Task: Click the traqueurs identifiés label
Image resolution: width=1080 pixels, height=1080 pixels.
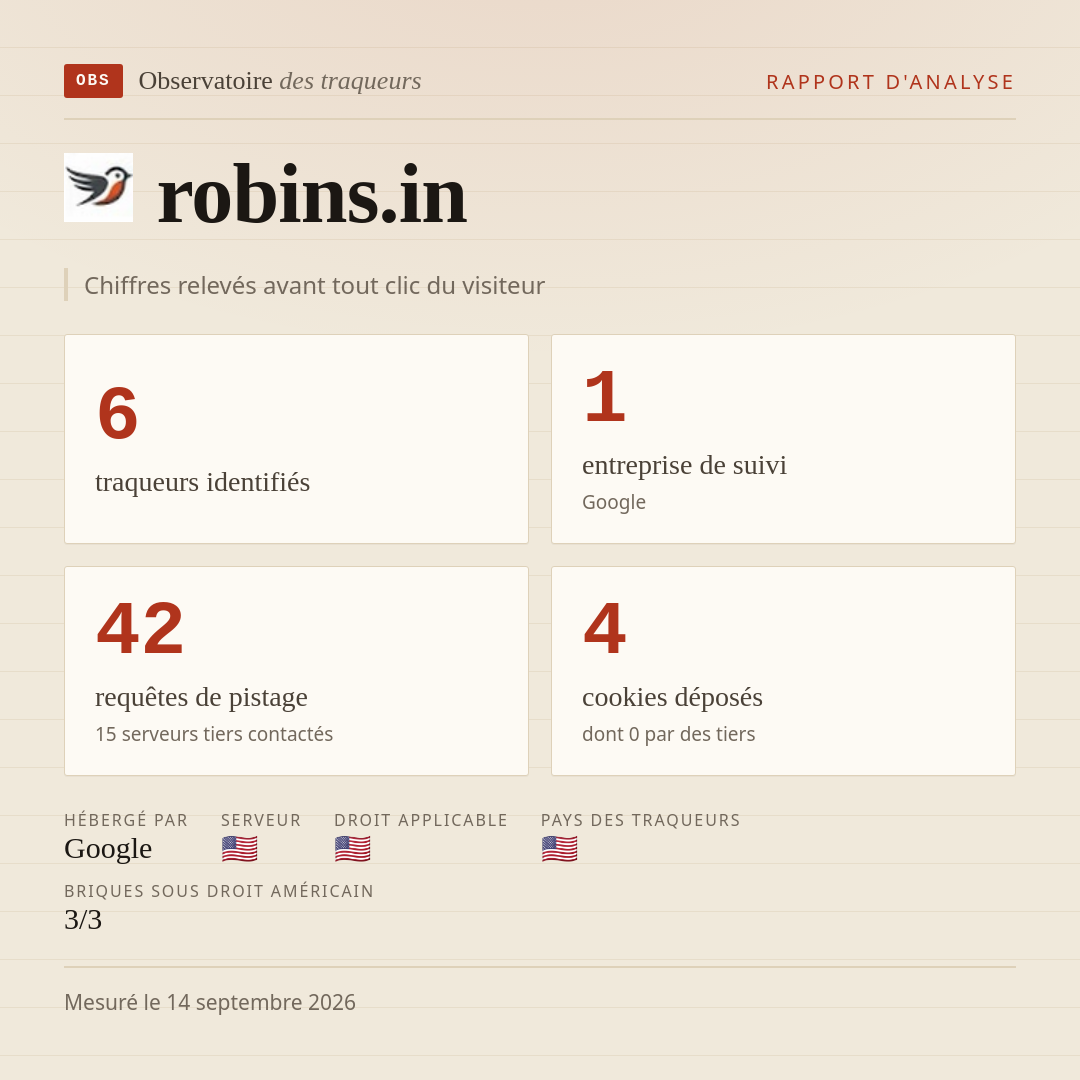Action: coord(202,482)
